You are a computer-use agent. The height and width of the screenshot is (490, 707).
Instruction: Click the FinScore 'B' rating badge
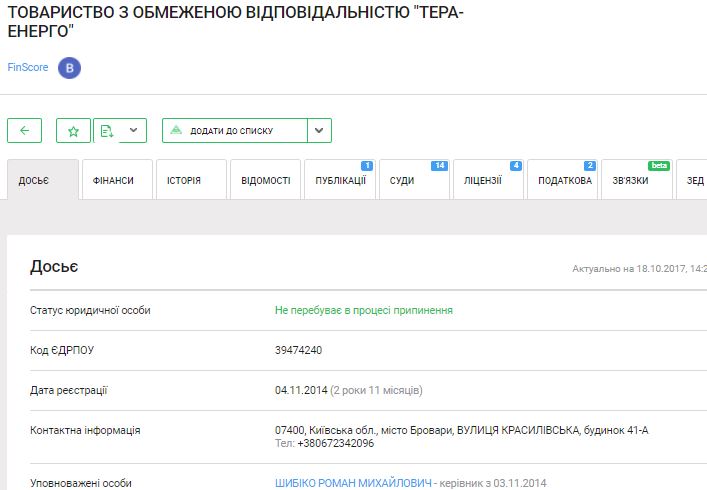(x=69, y=68)
